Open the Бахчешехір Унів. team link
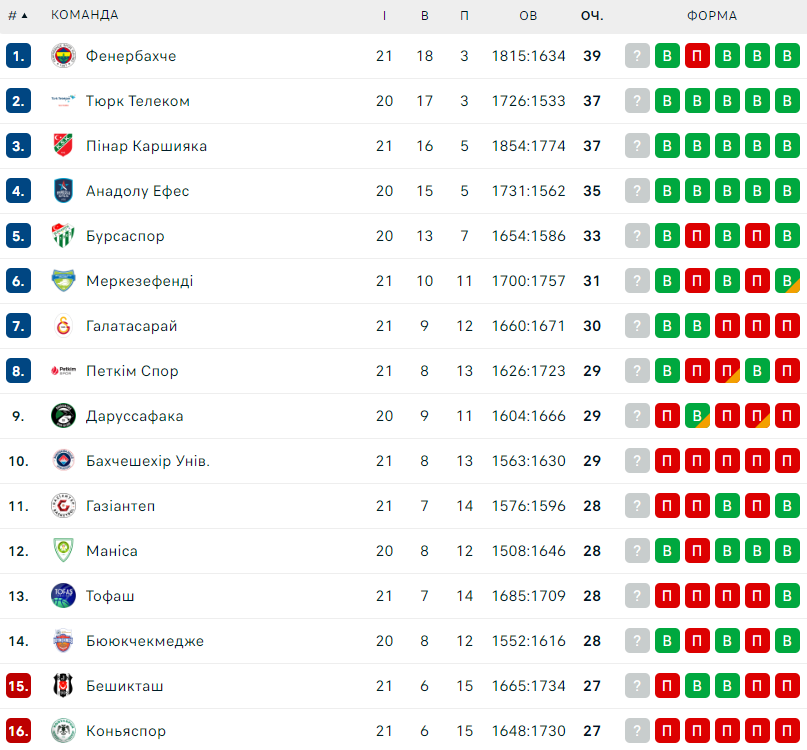The height and width of the screenshot is (750, 807). 148,461
